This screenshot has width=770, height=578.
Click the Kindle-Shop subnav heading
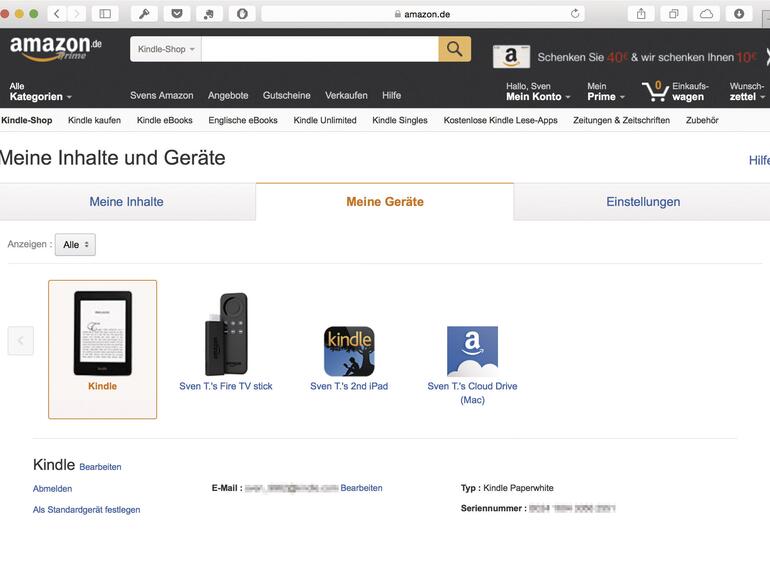[x=27, y=120]
